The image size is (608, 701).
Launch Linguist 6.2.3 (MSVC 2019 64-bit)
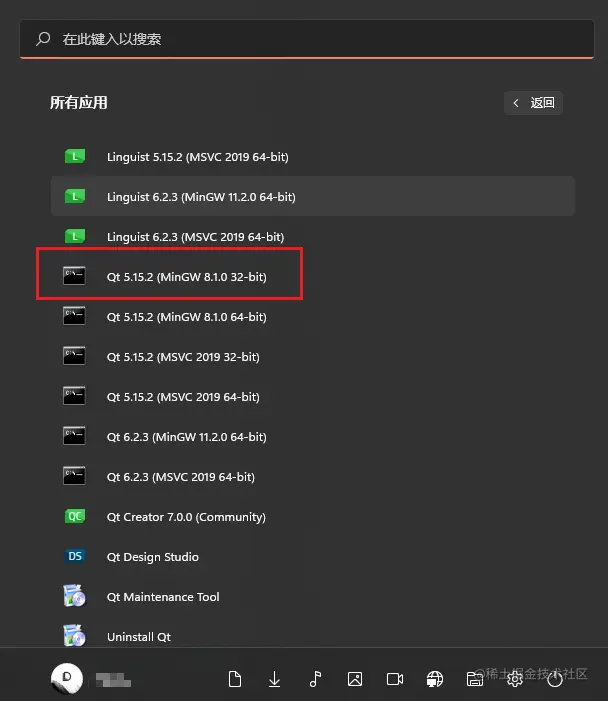tap(312, 236)
